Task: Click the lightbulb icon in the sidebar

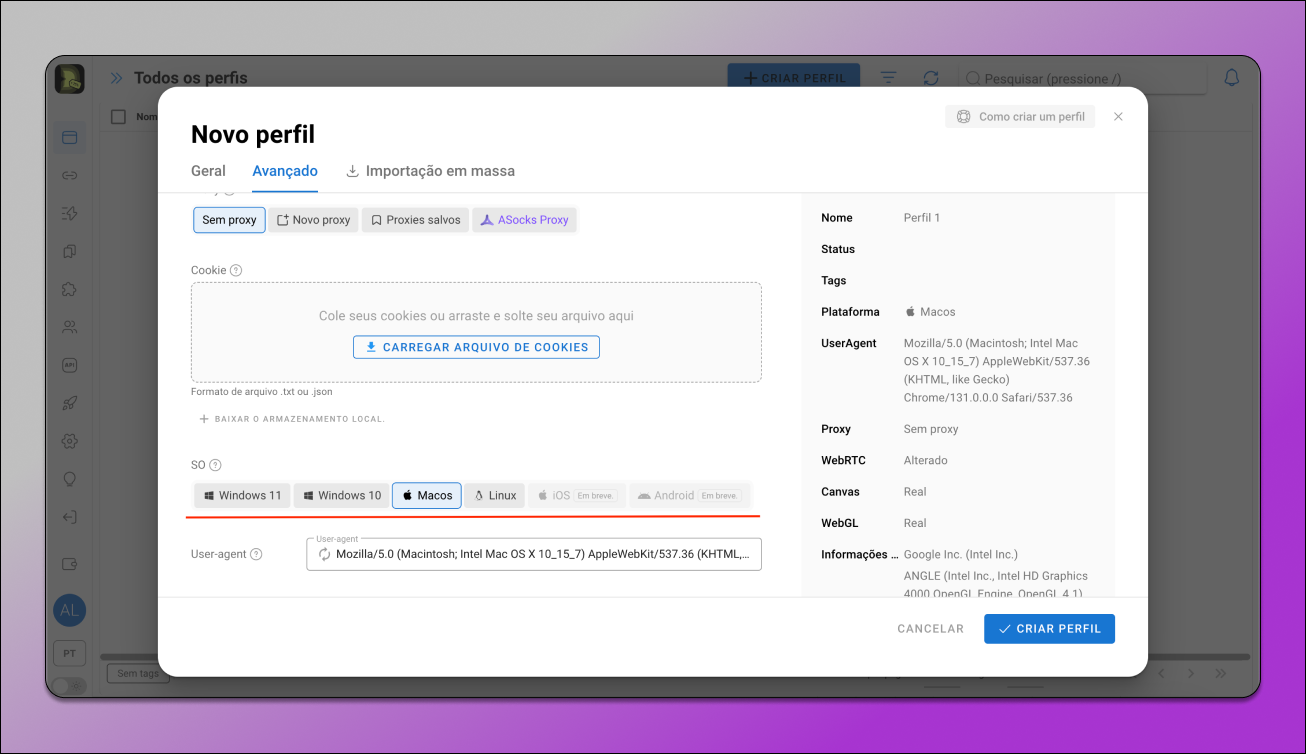Action: (x=70, y=479)
